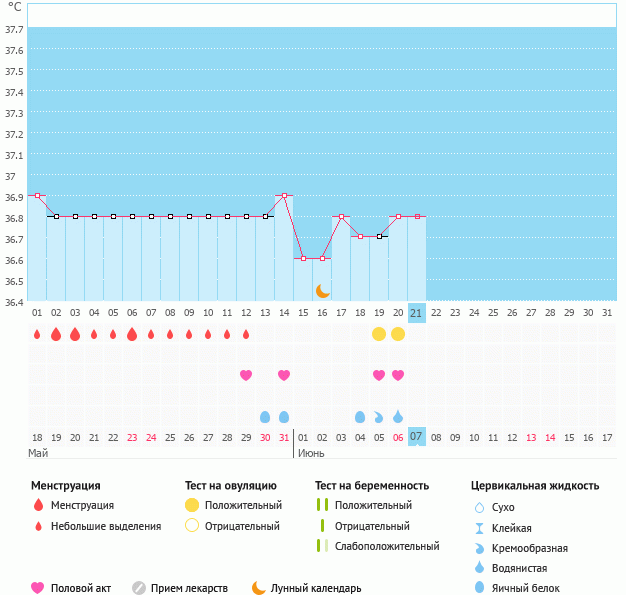Screen dimensions: 626x595
Task: Click cervical fluid icon on cycle day 18
Action: pyautogui.click(x=360, y=416)
